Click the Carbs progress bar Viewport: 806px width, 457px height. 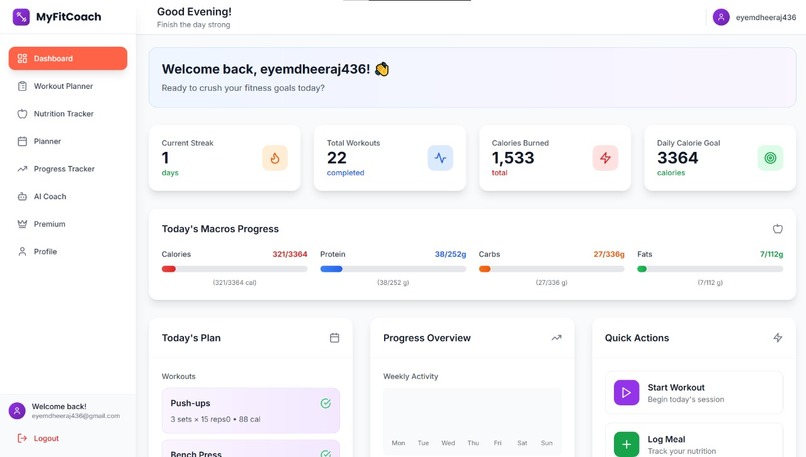click(x=552, y=269)
